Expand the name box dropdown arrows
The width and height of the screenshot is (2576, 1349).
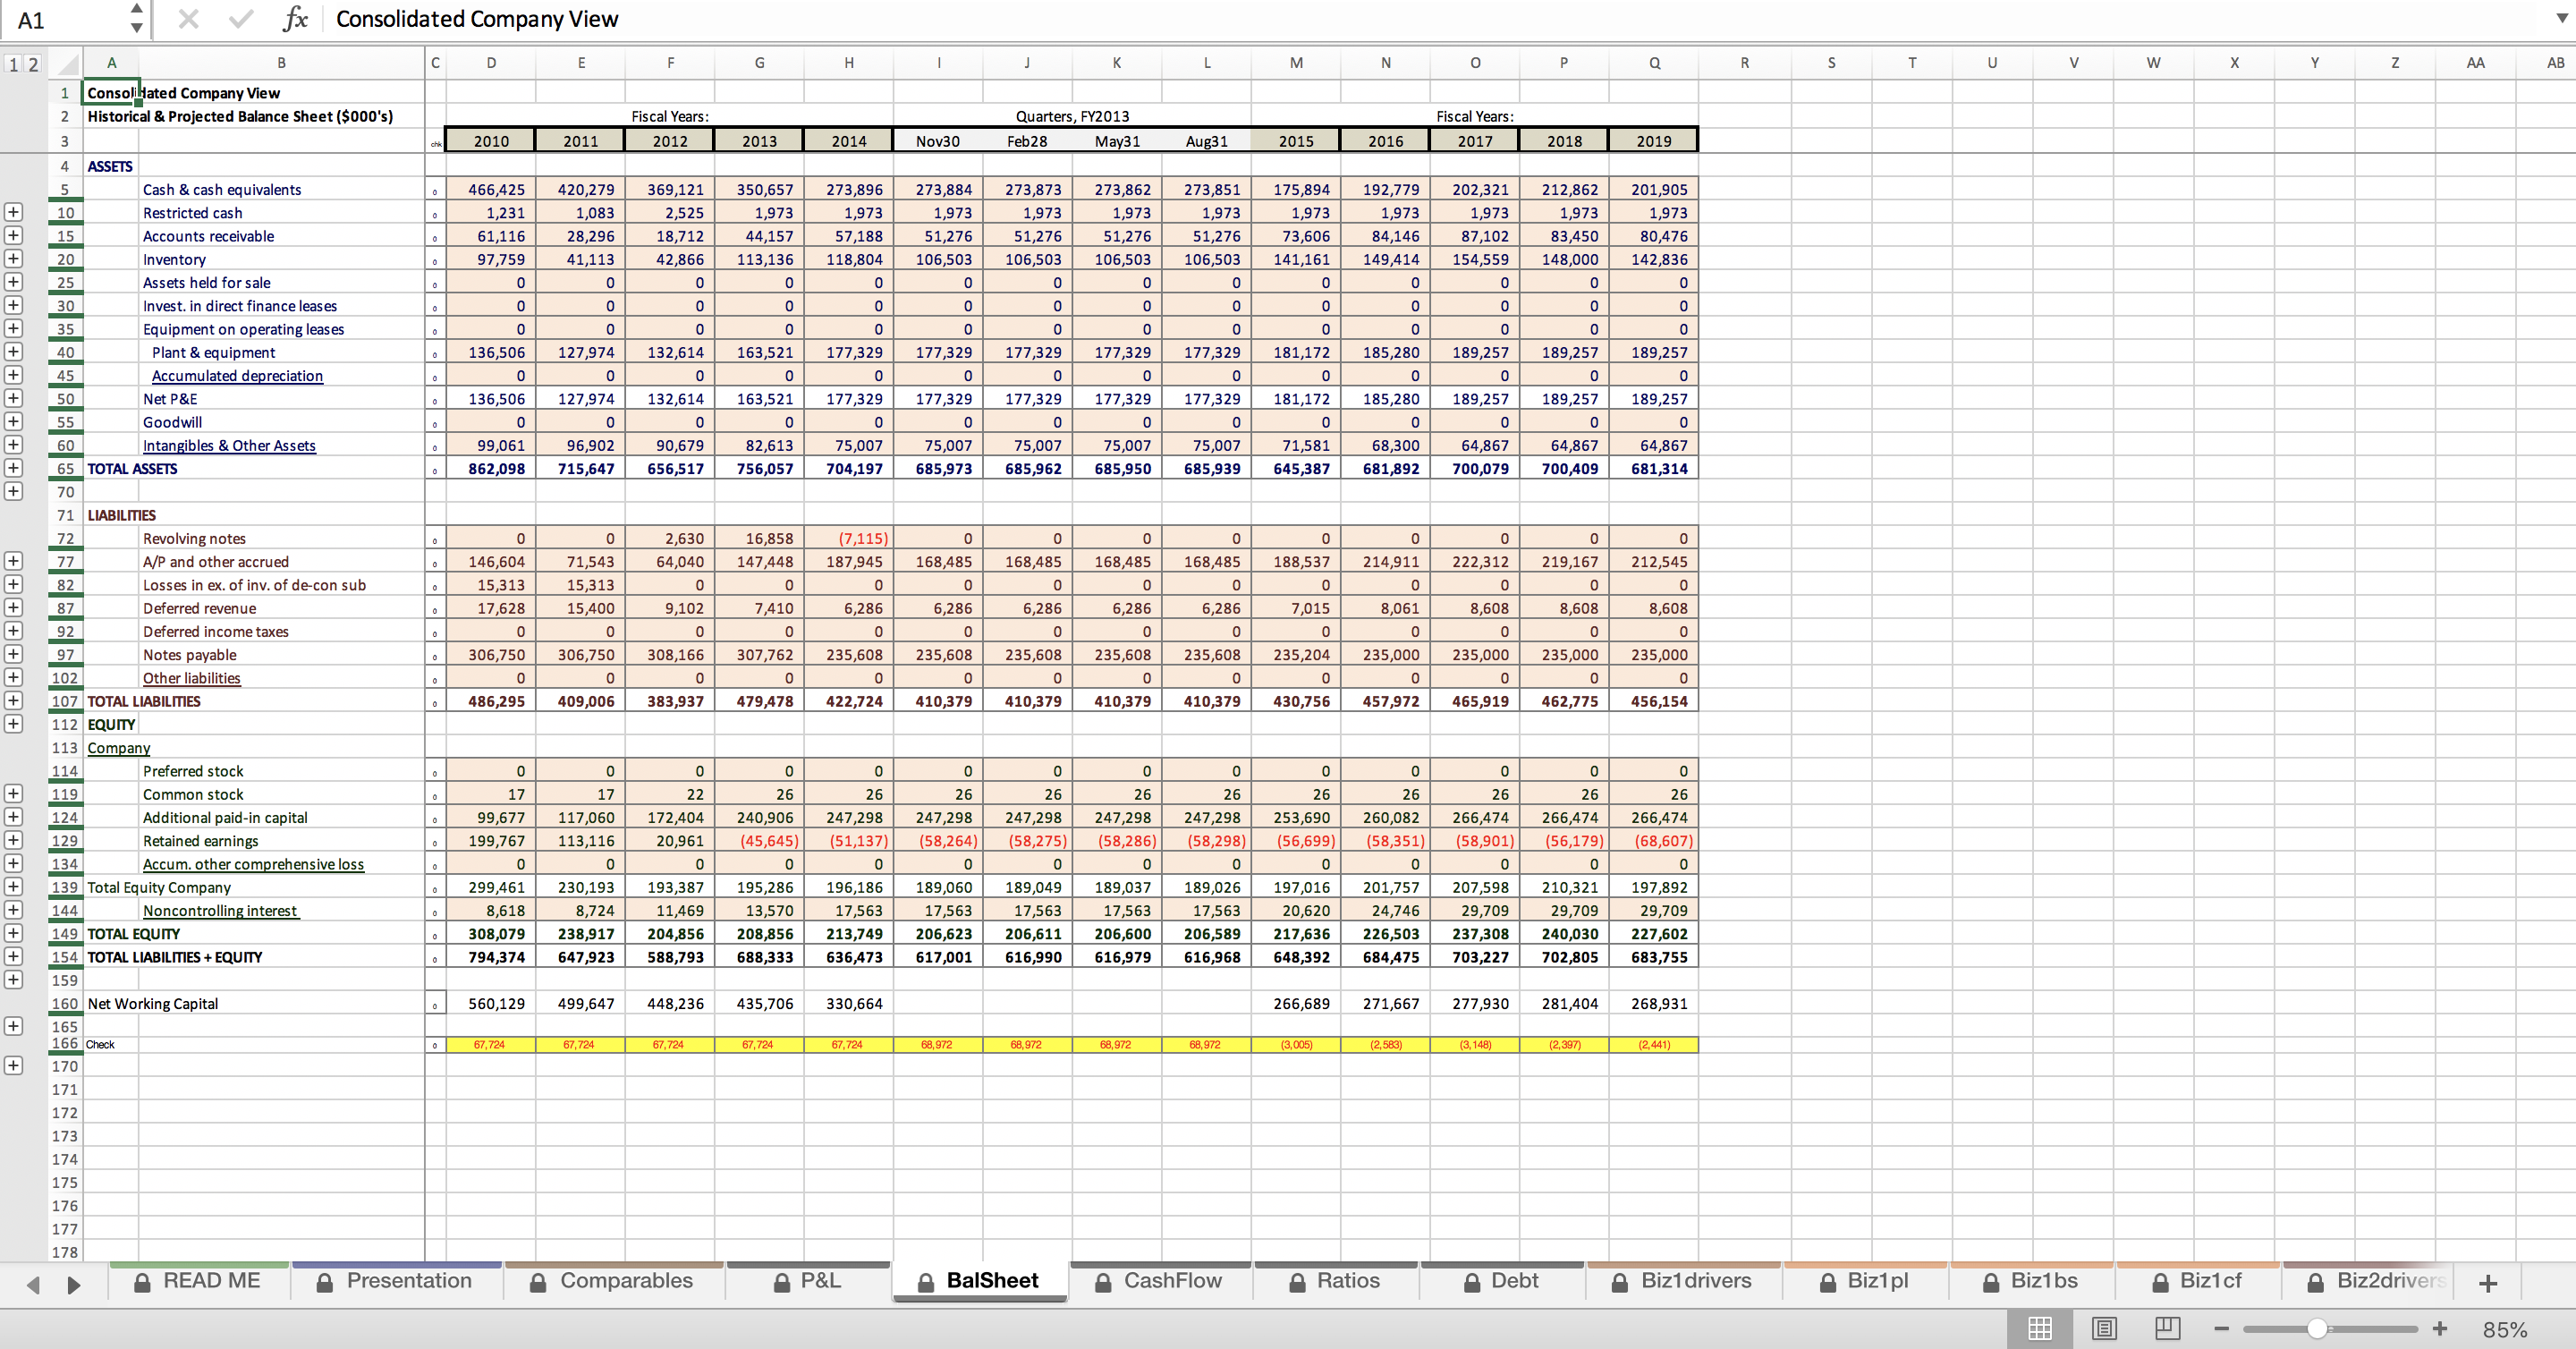[x=136, y=19]
